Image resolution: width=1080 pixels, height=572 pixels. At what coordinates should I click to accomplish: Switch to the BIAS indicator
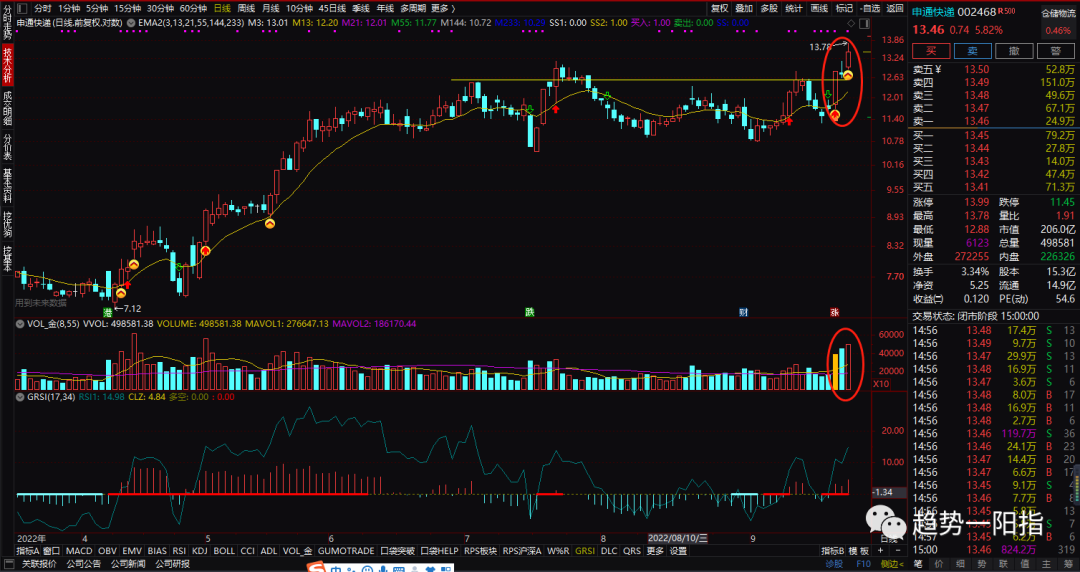tap(157, 551)
